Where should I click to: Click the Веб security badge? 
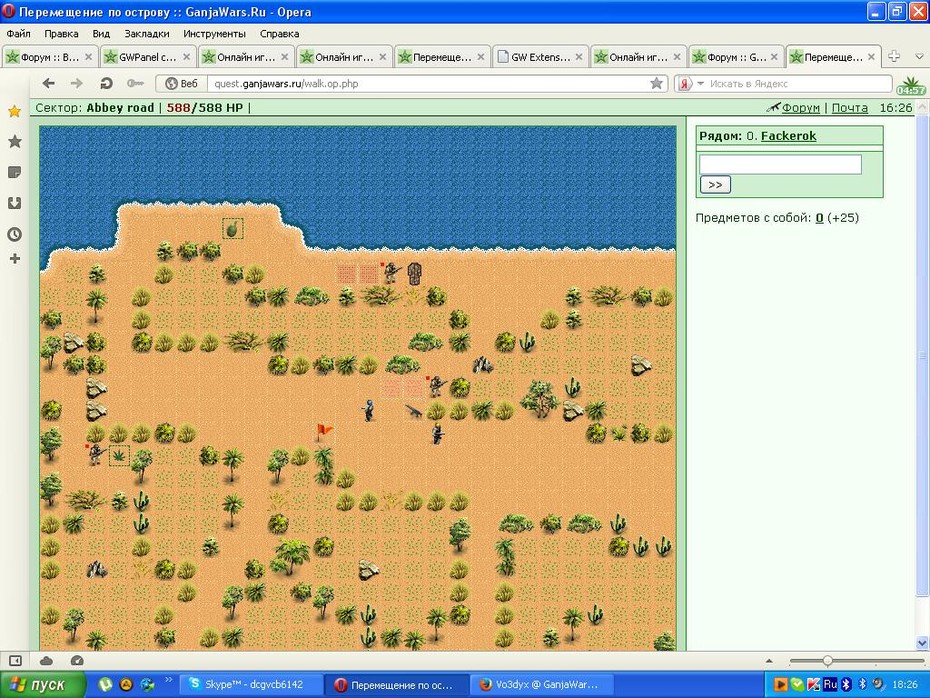pyautogui.click(x=181, y=84)
